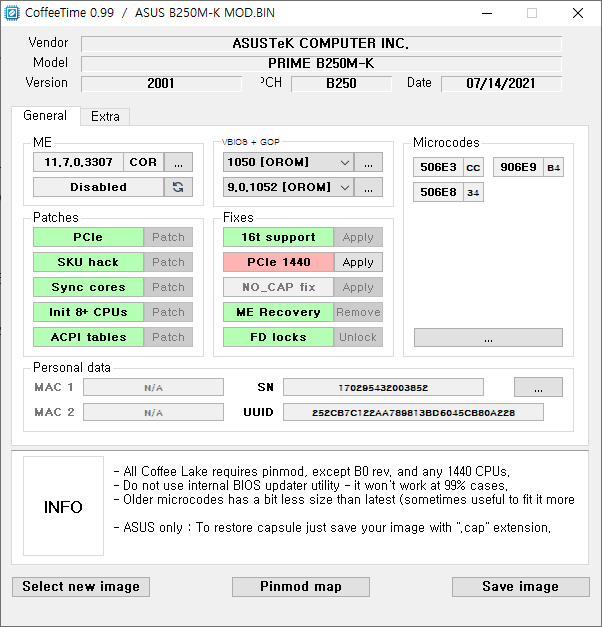602x627 pixels.
Task: Click the Model PRIME B250M-K field
Action: click(321, 64)
